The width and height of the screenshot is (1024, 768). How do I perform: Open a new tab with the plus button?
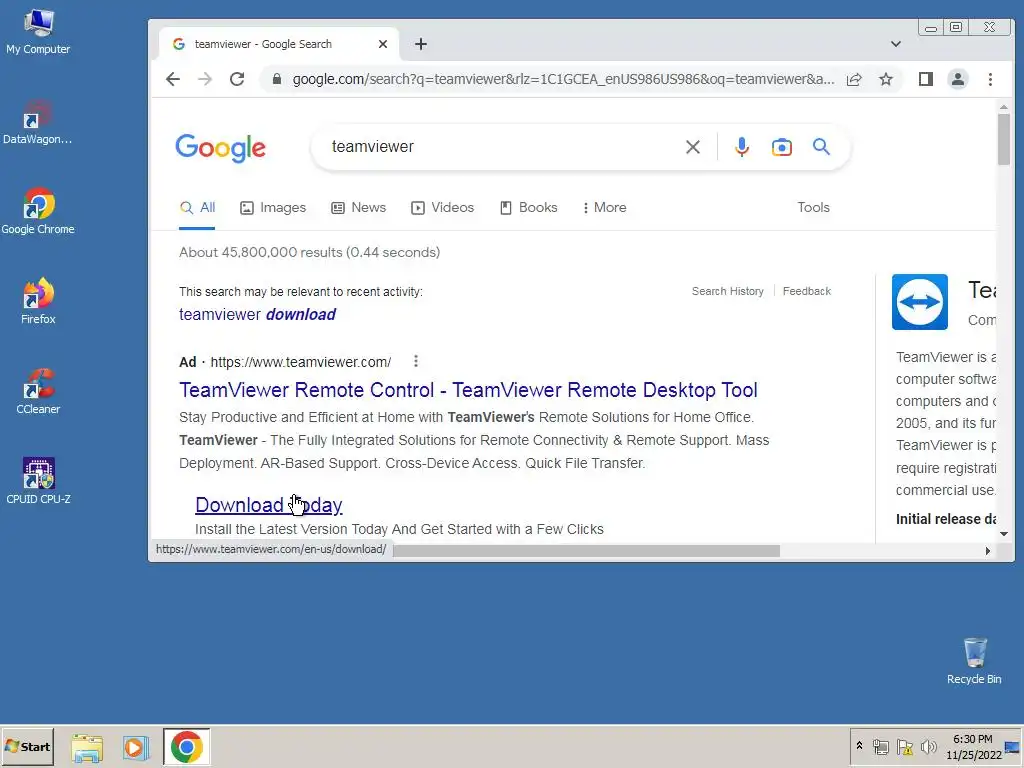tap(421, 44)
